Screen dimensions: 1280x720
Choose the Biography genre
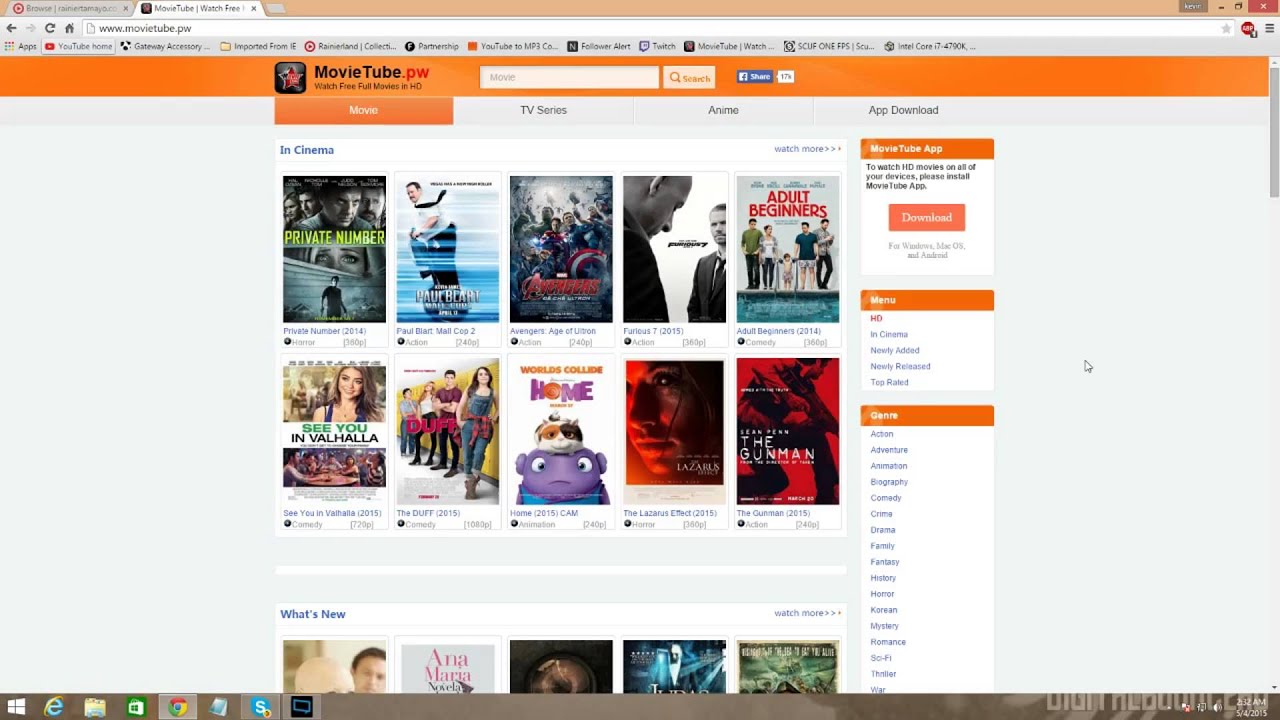pyautogui.click(x=889, y=482)
